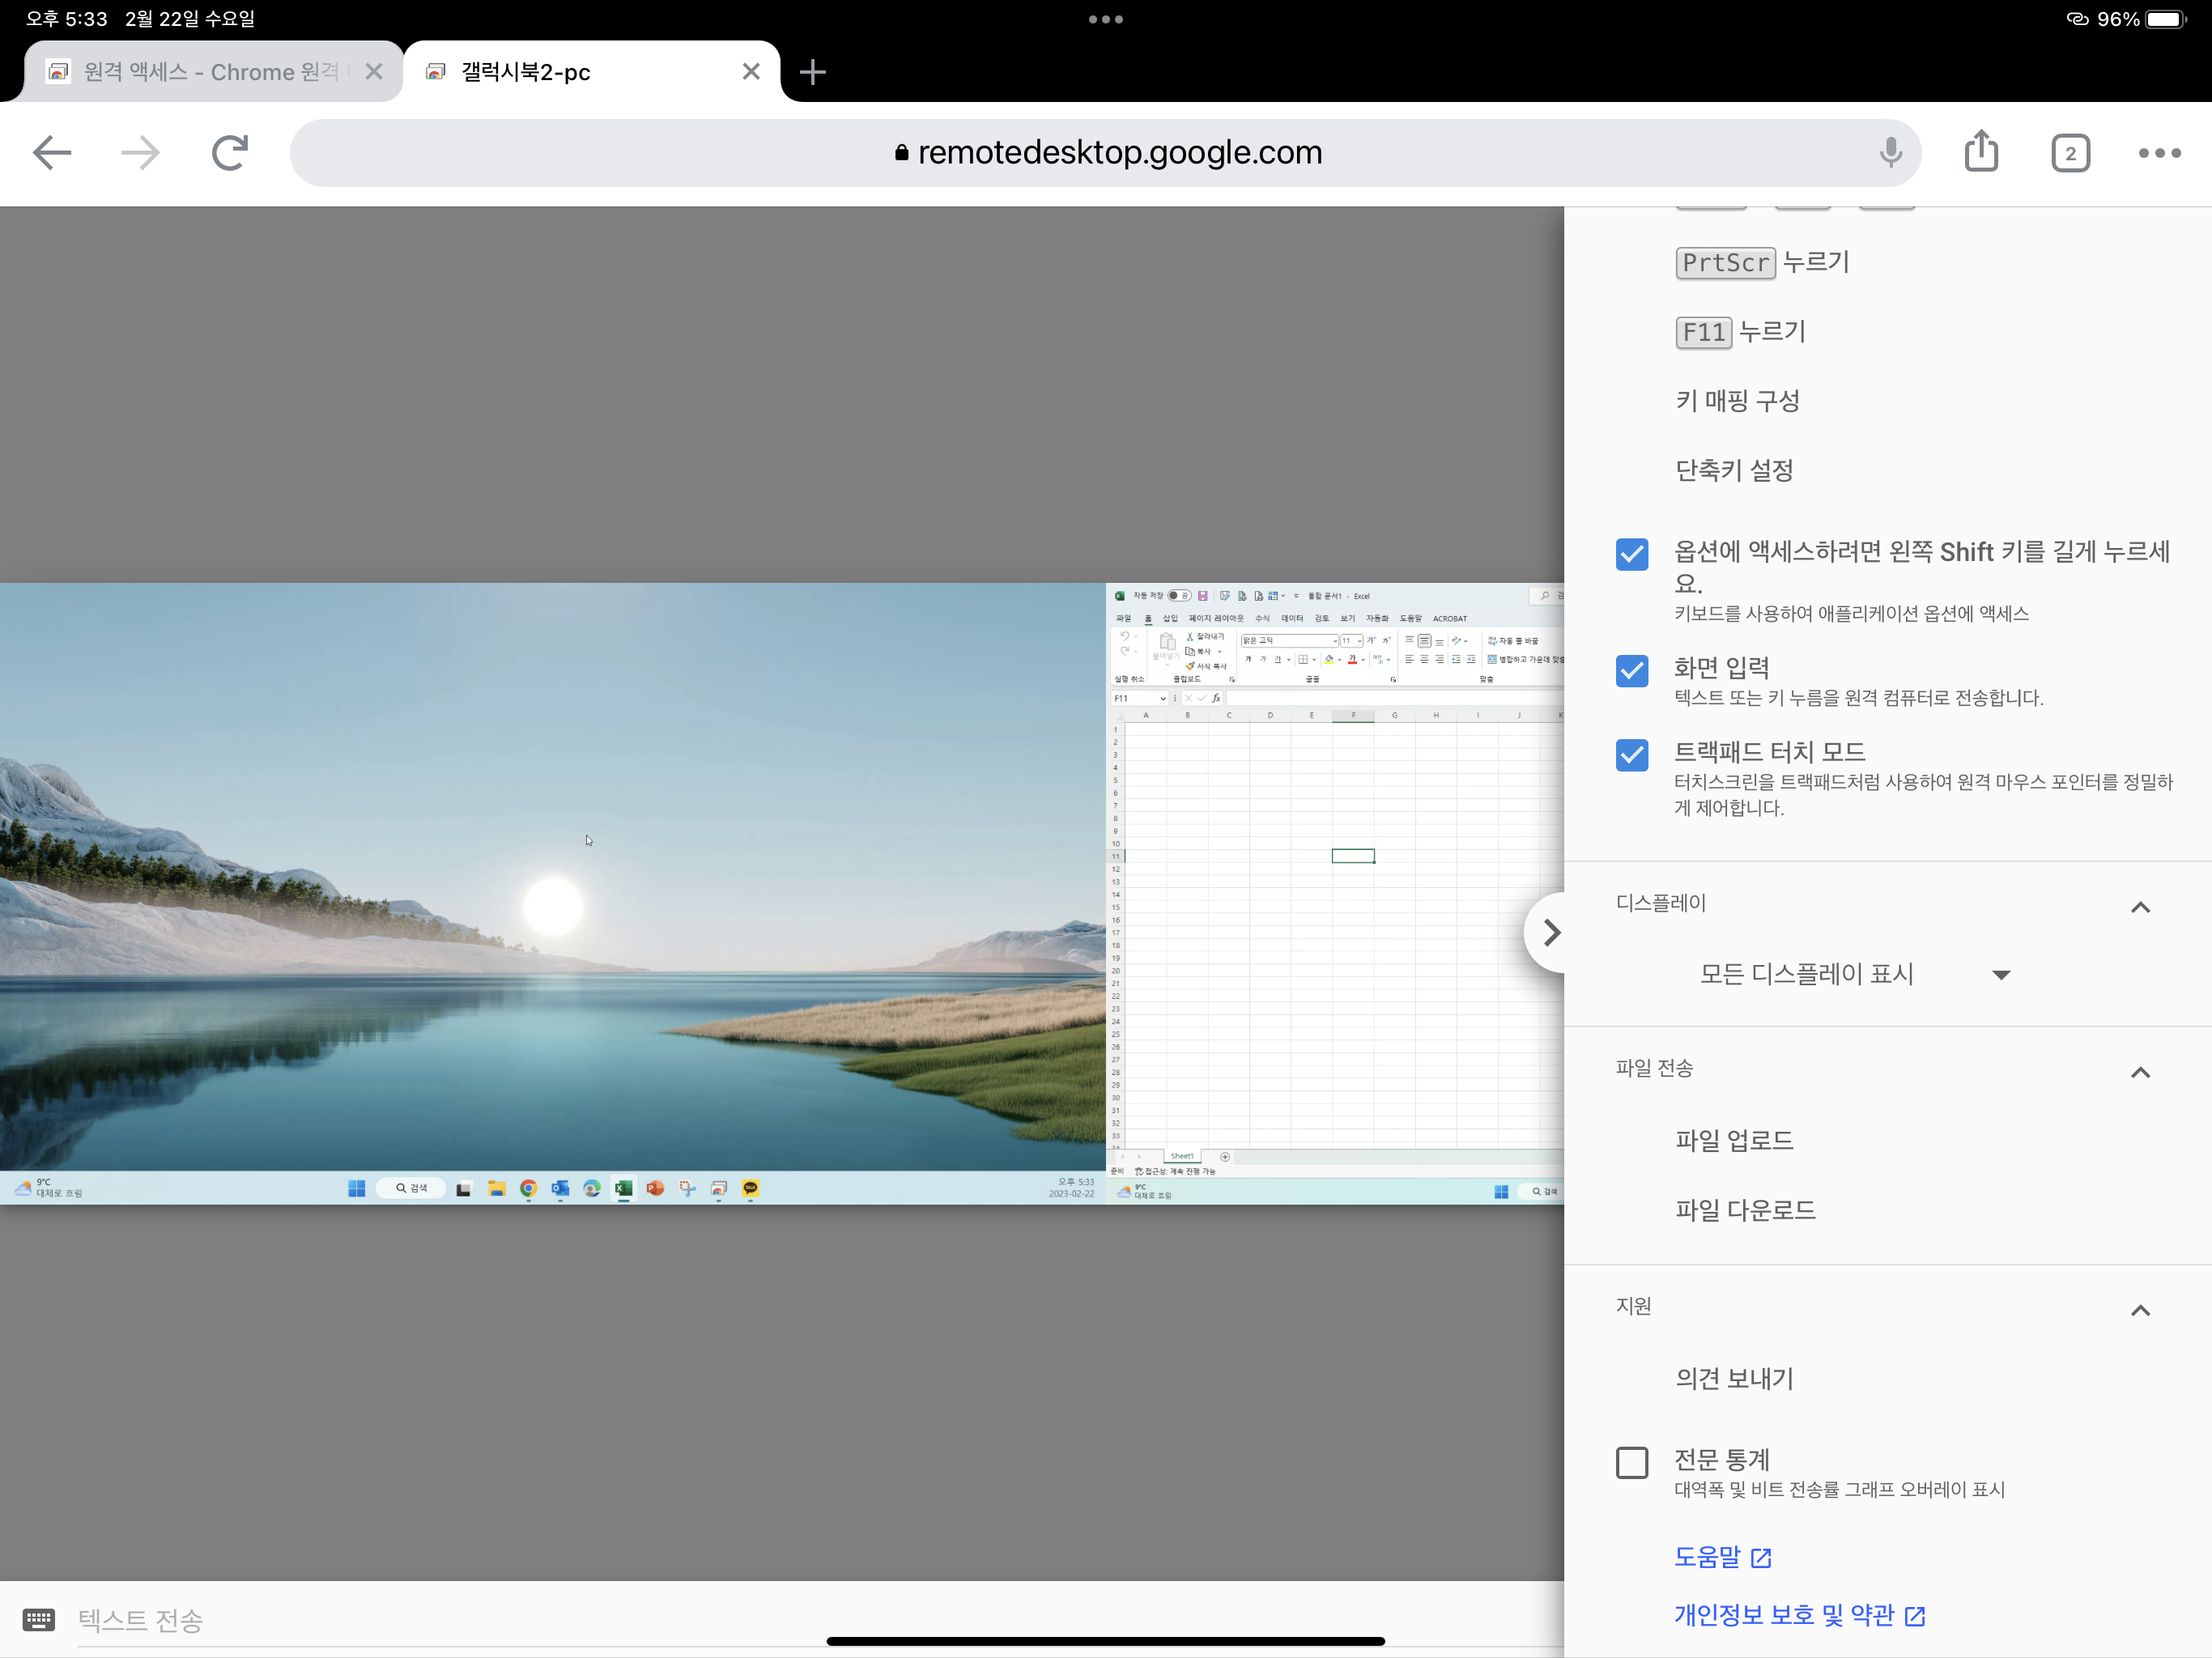Disable 트랙패드 터치 모드 checkbox
Screen dimensions: 2212x1658
pos(1631,754)
